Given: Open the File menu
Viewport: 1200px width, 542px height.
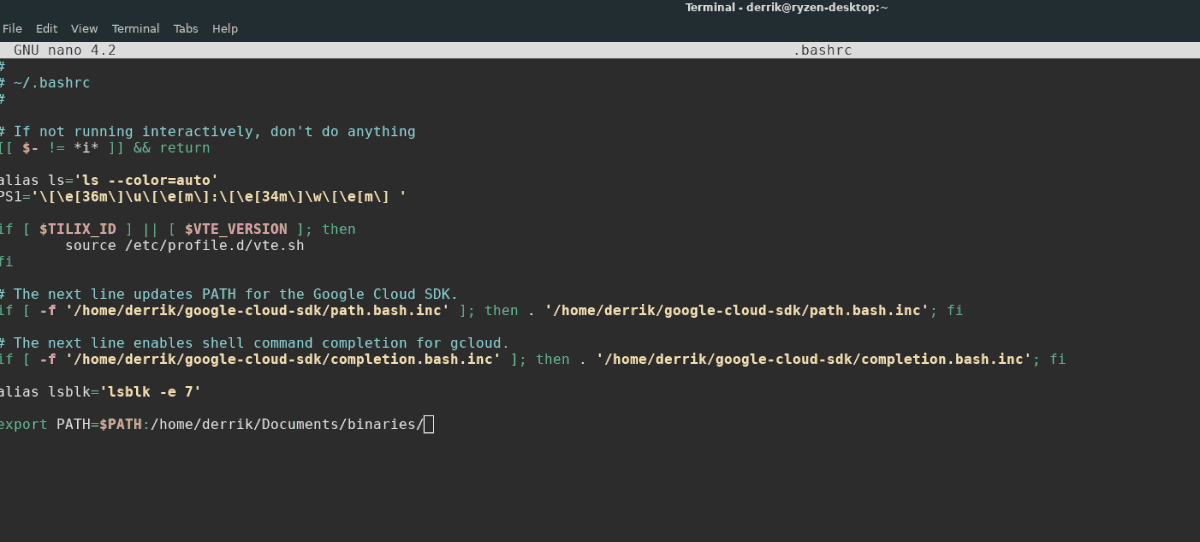Looking at the screenshot, I should [12, 29].
